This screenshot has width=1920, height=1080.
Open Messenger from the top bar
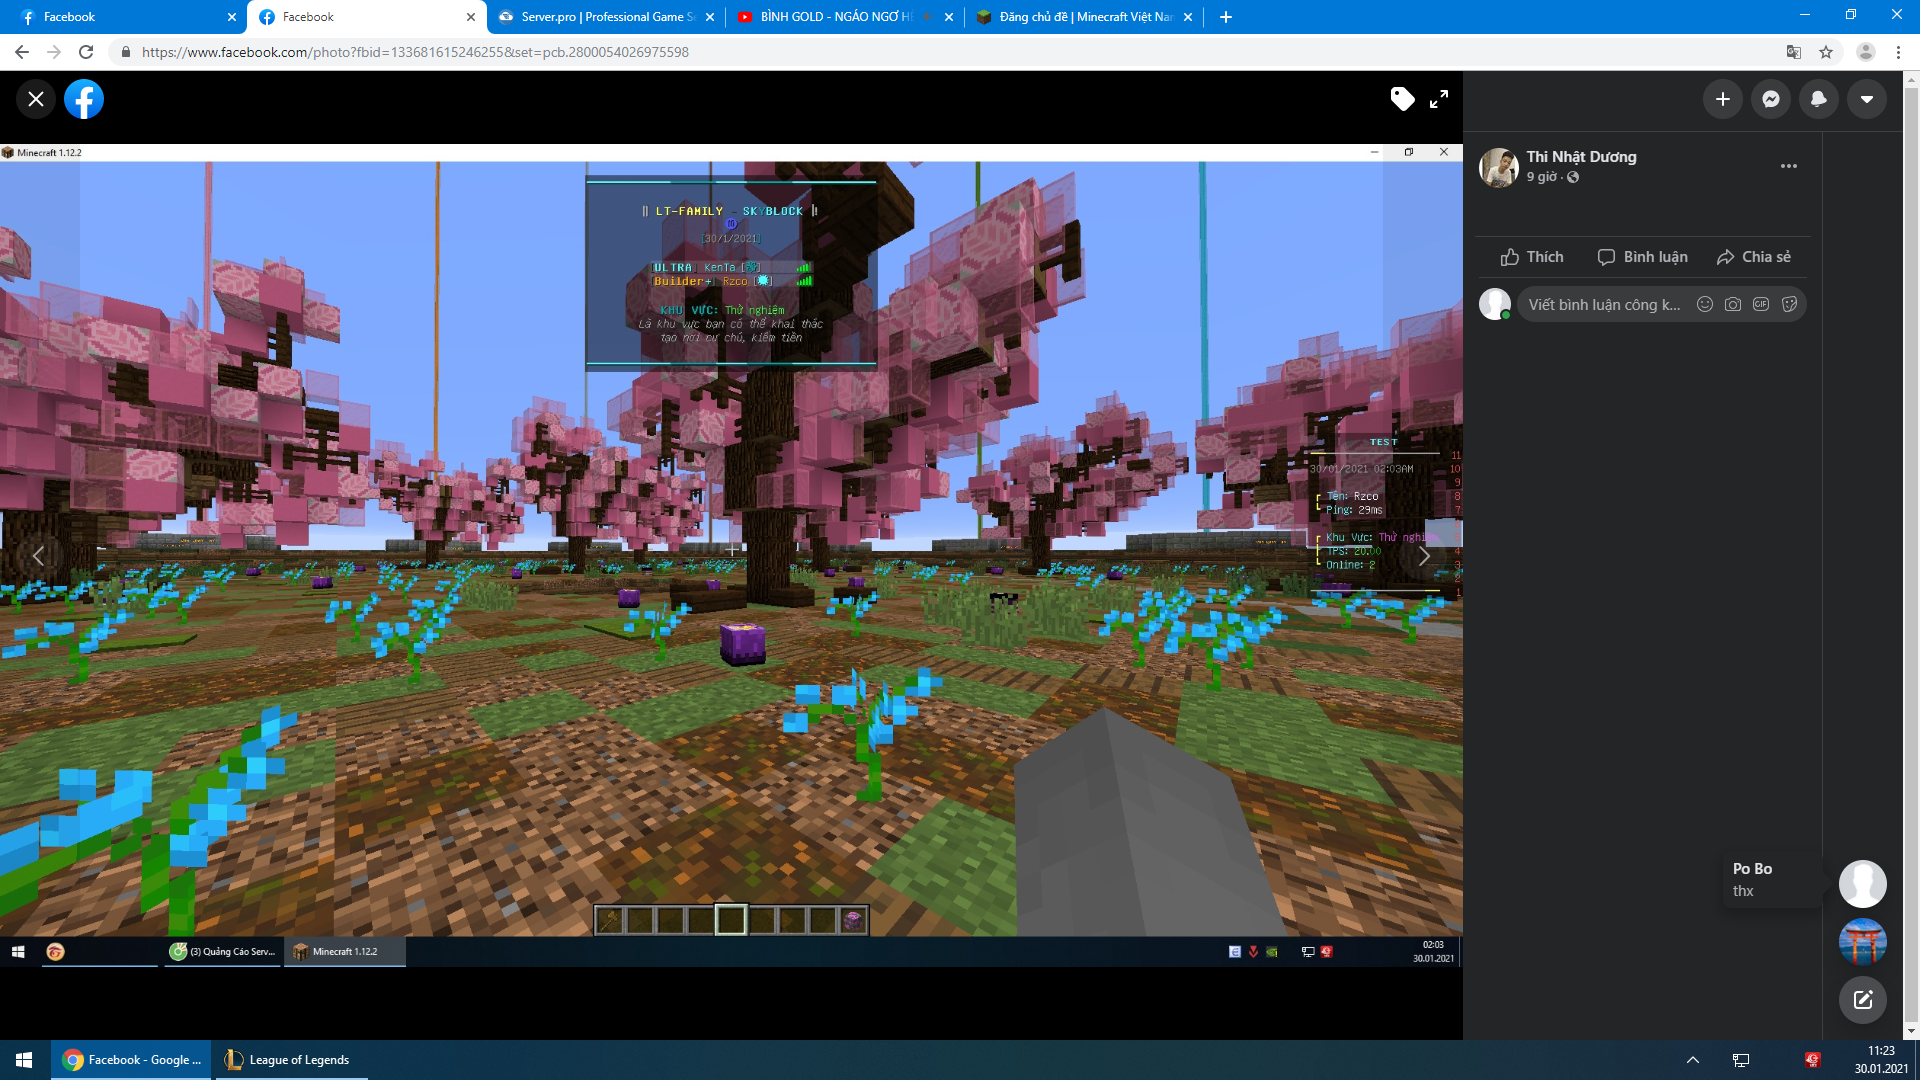point(1770,99)
